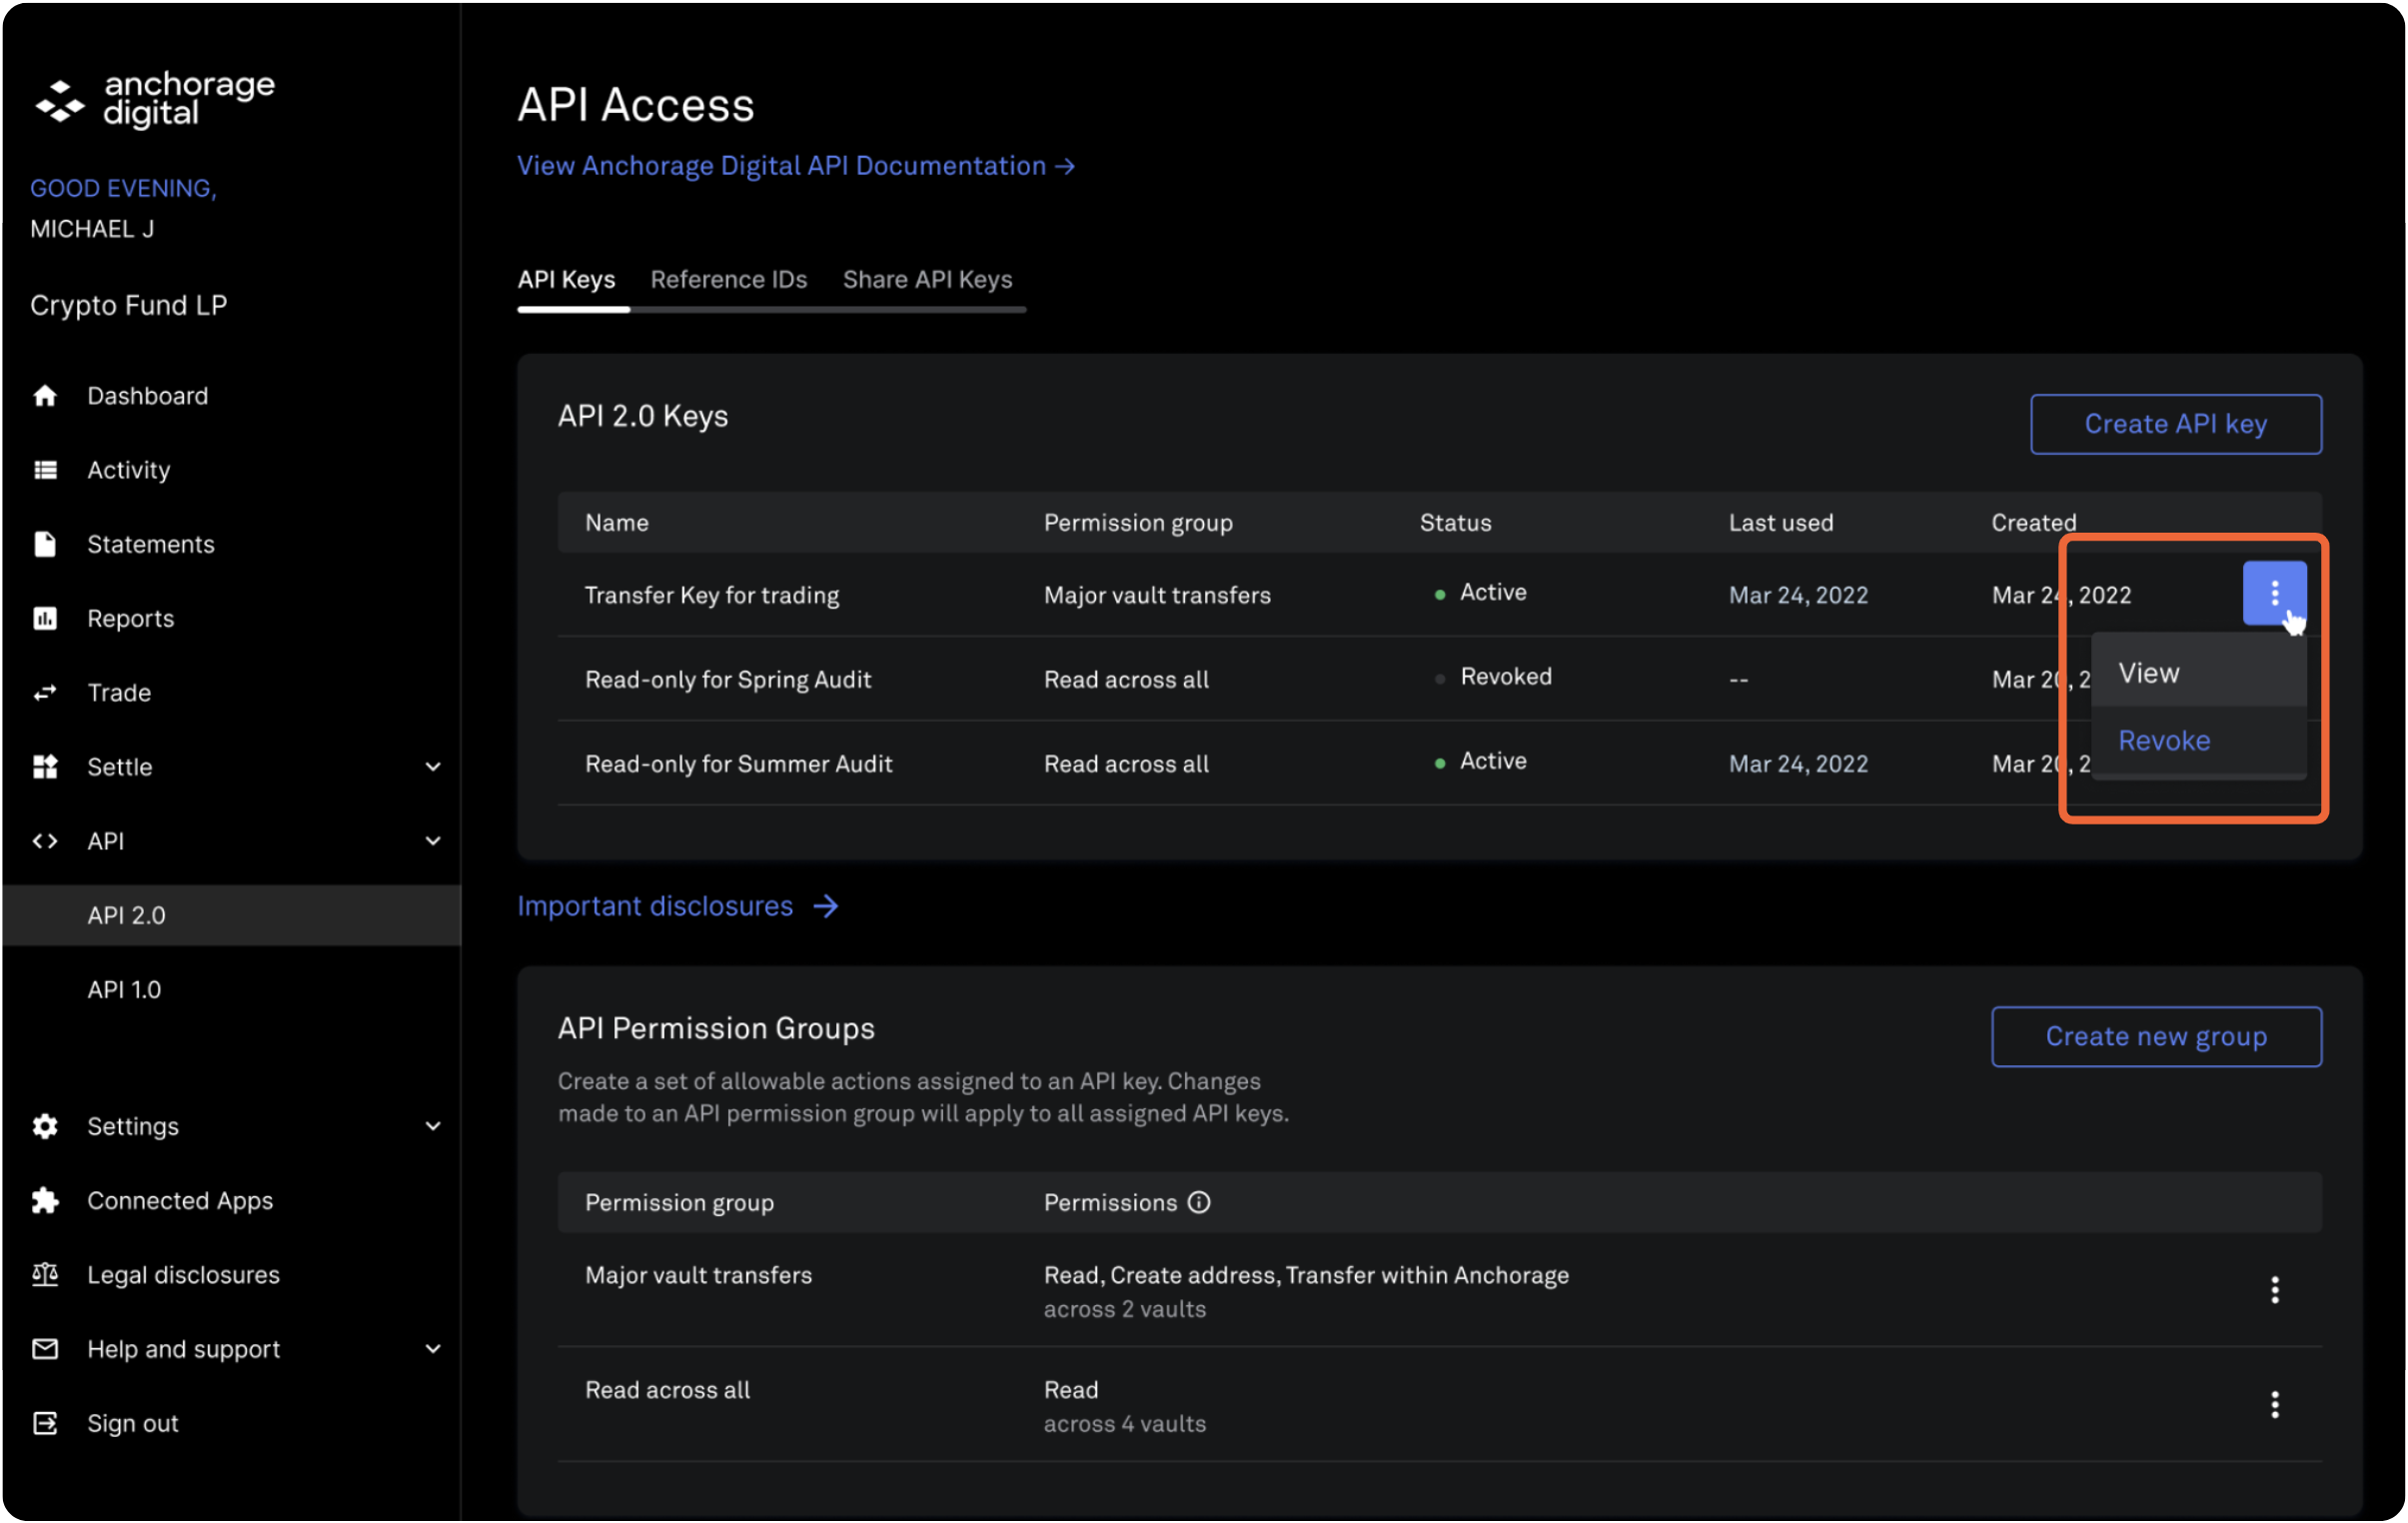Select API 1.0 in the sidebar

[124, 990]
